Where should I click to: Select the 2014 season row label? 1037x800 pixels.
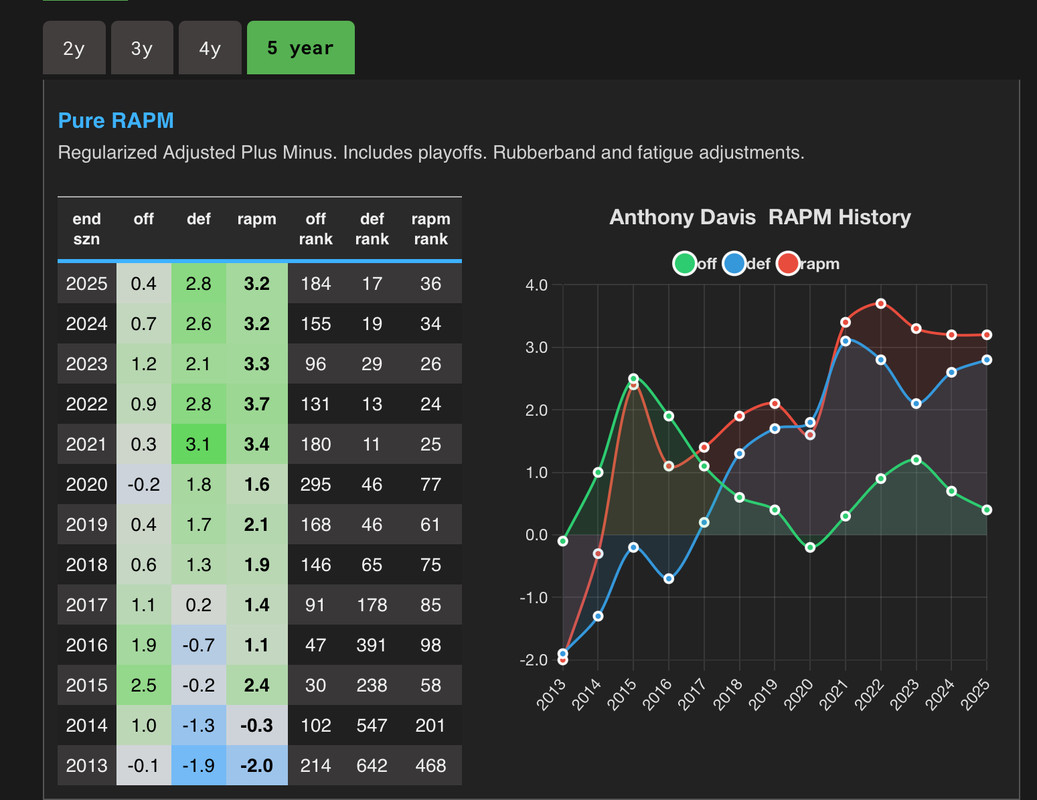[87, 725]
